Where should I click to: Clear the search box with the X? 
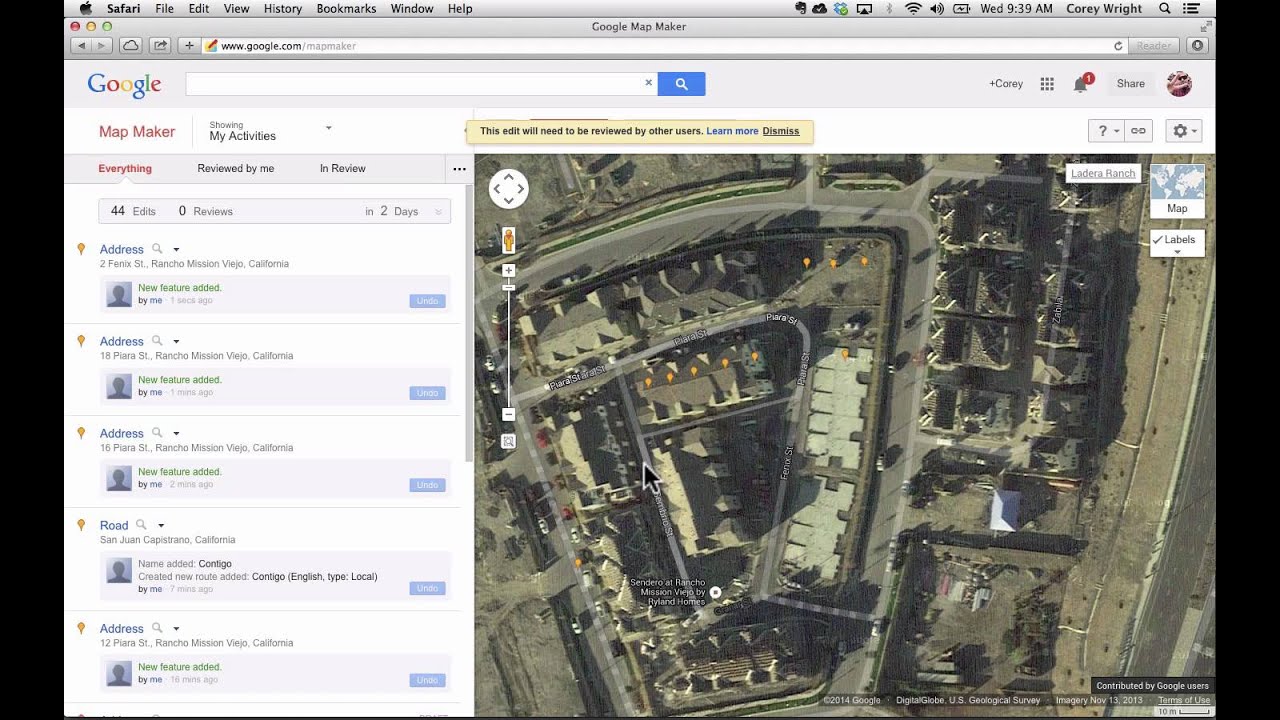click(x=648, y=83)
